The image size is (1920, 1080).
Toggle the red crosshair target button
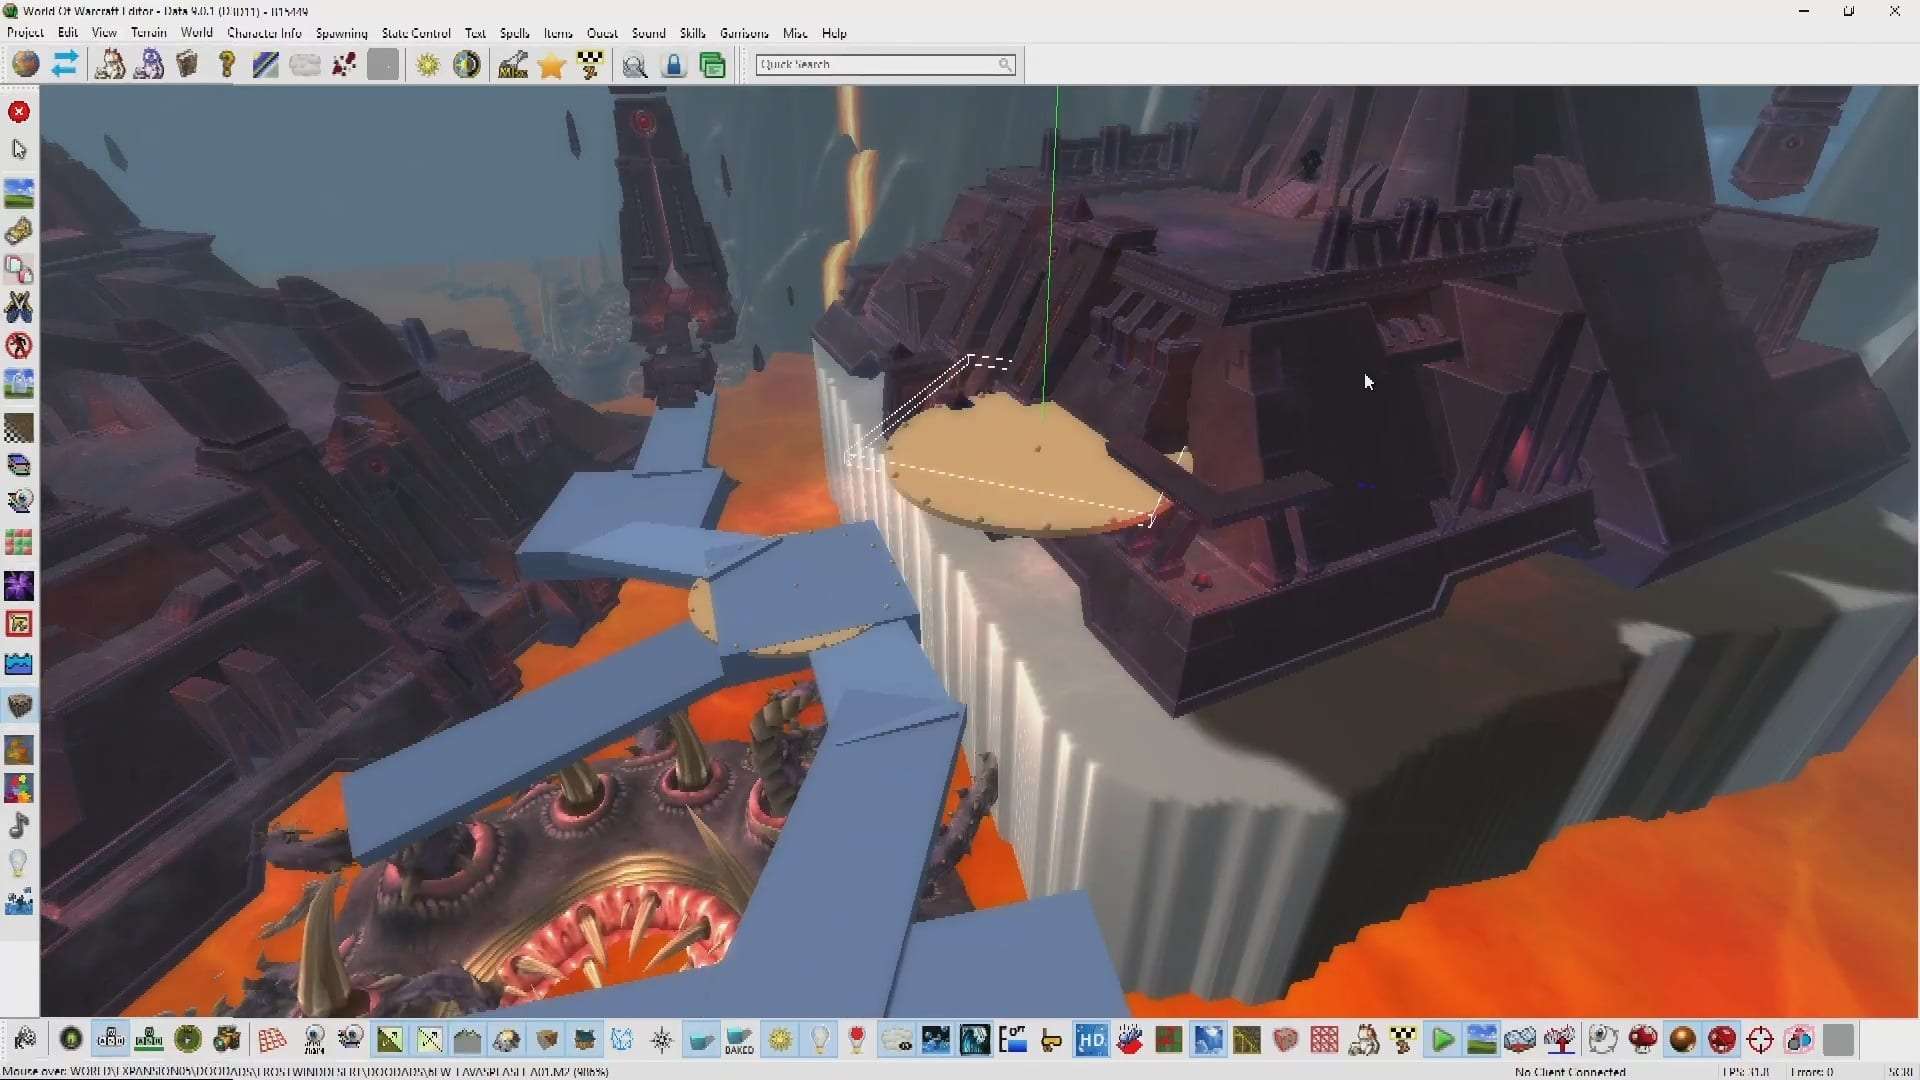pos(1760,1041)
